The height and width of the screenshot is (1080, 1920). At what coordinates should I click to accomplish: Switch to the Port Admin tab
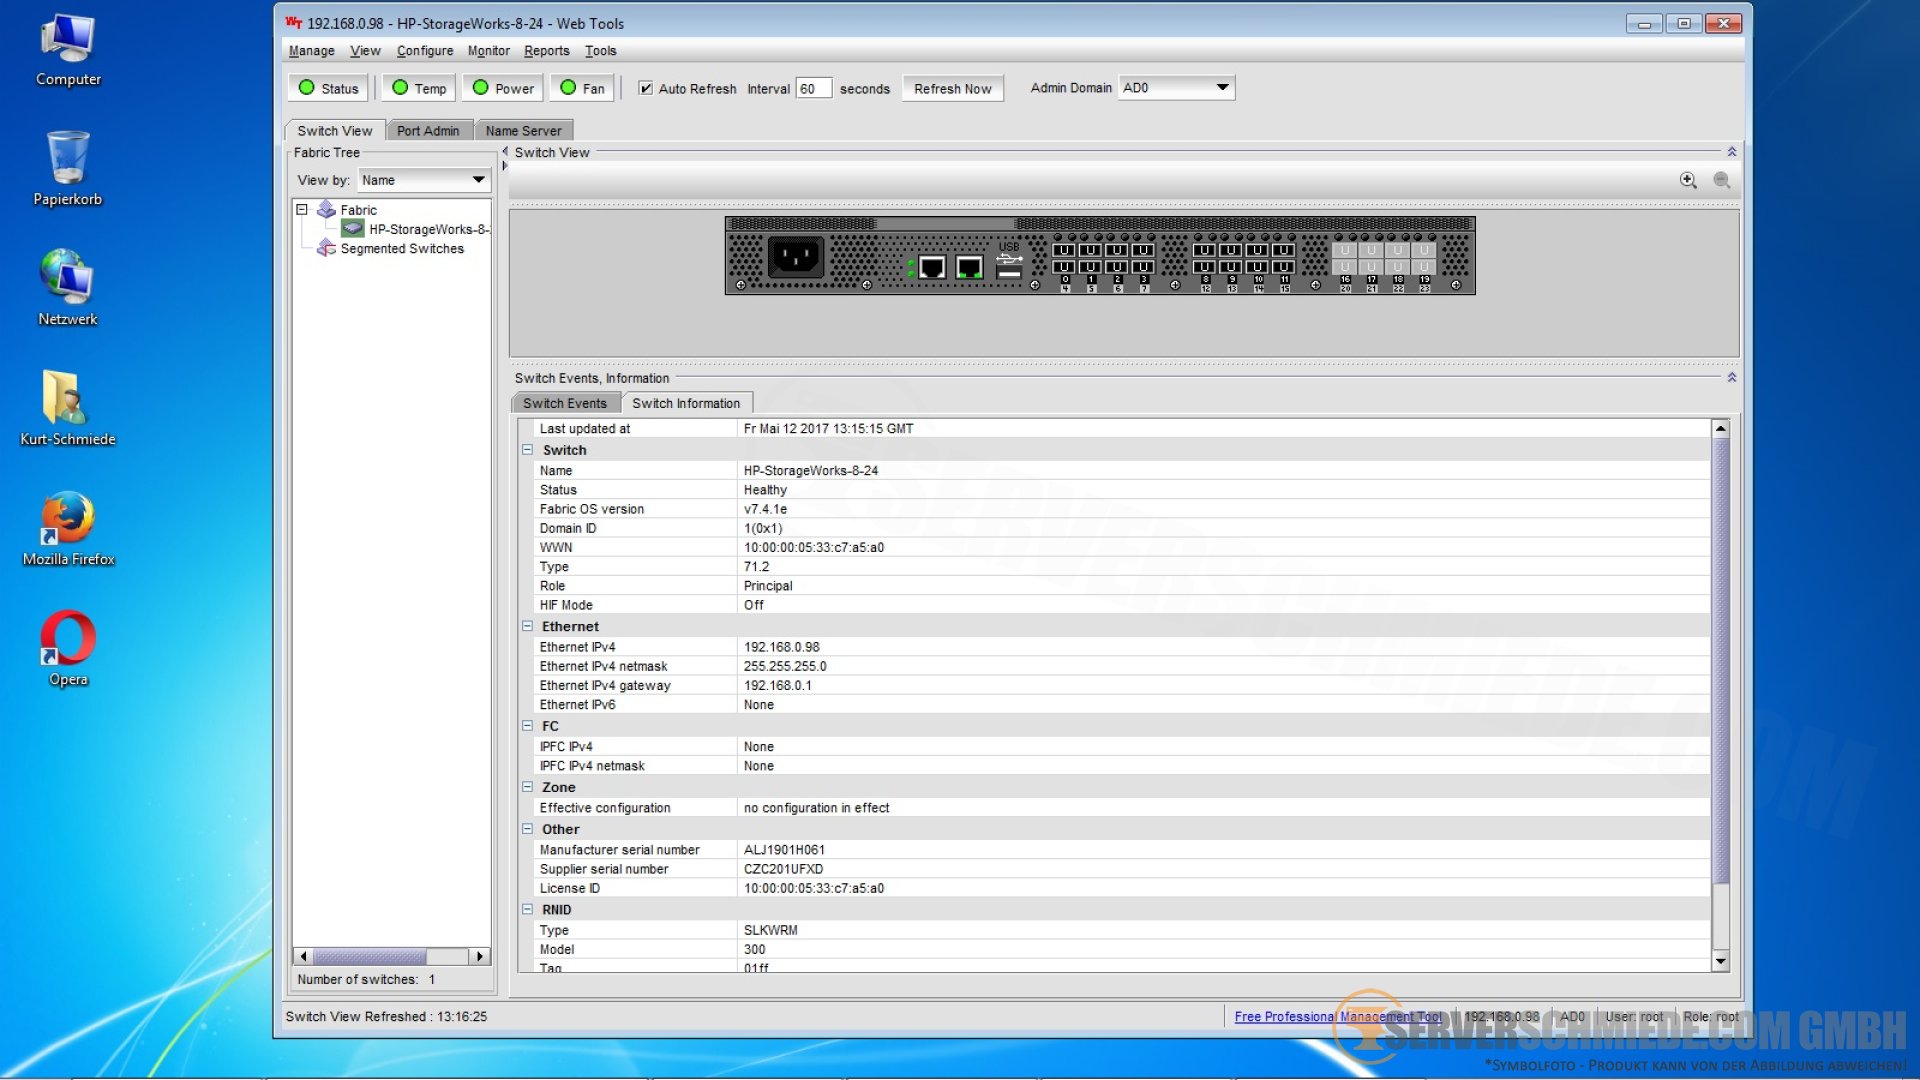pyautogui.click(x=428, y=131)
